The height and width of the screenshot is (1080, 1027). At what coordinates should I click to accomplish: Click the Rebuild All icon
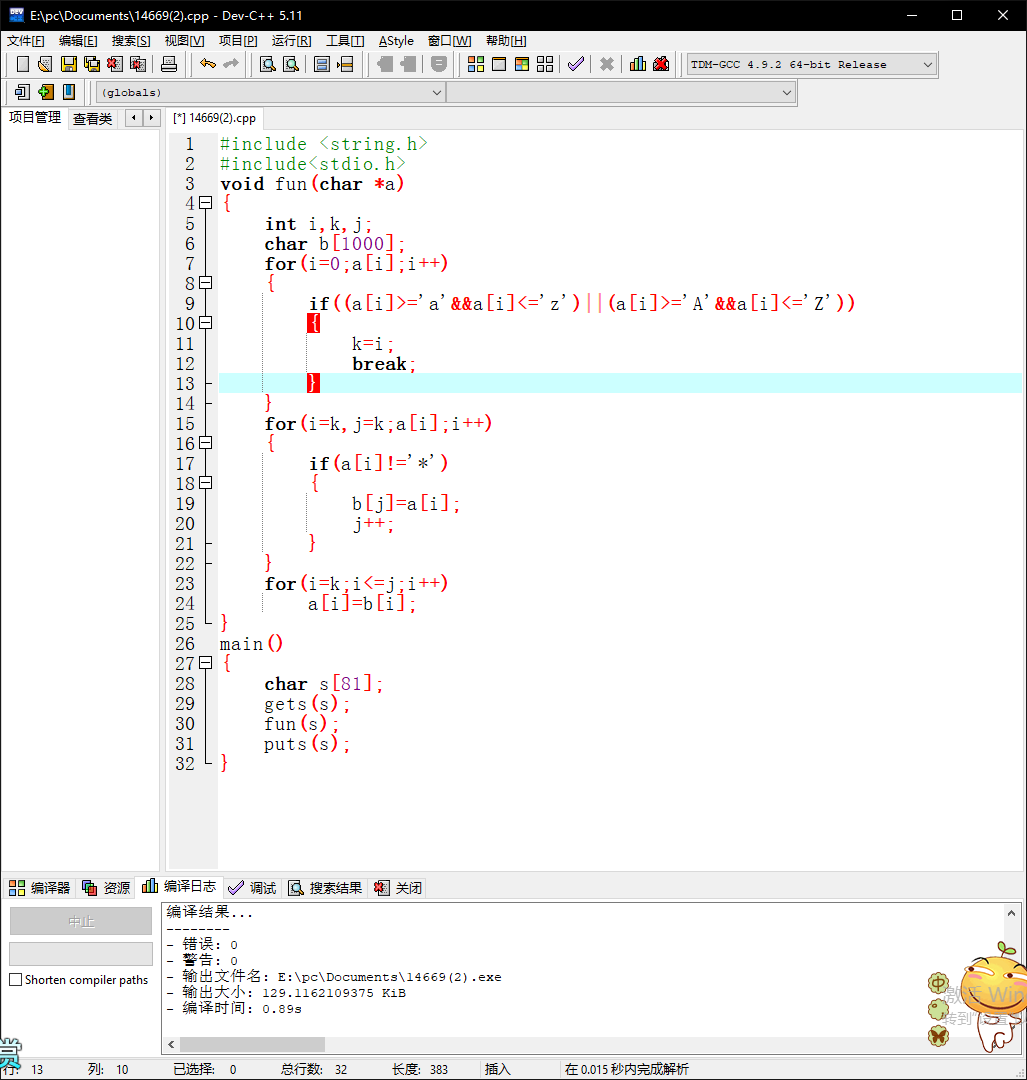[x=545, y=64]
